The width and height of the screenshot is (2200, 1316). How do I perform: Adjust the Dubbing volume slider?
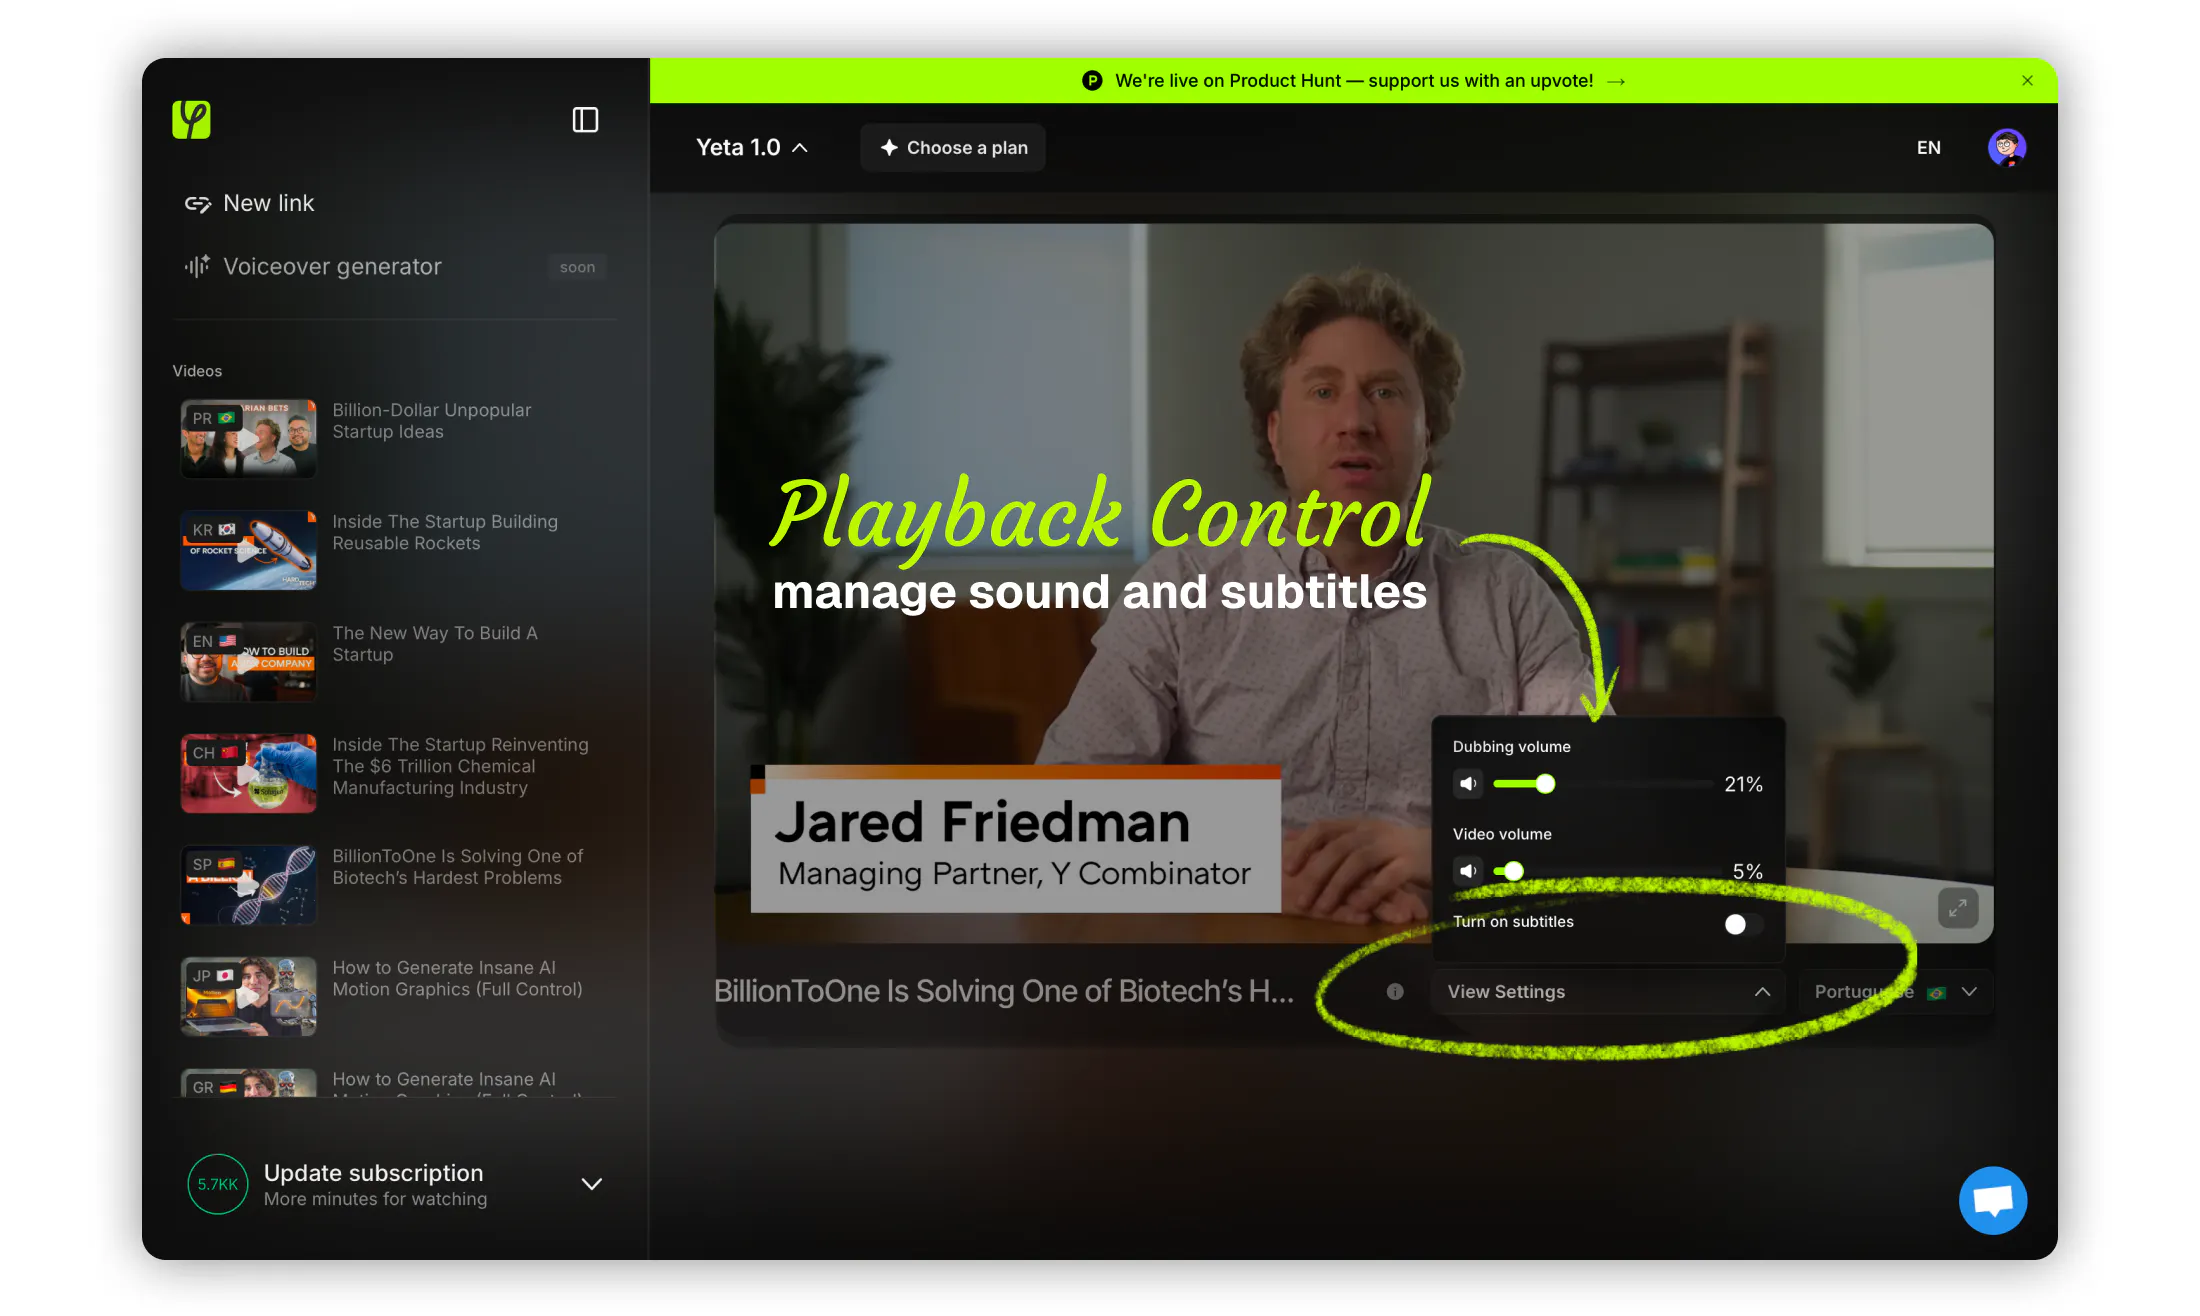pyautogui.click(x=1603, y=784)
